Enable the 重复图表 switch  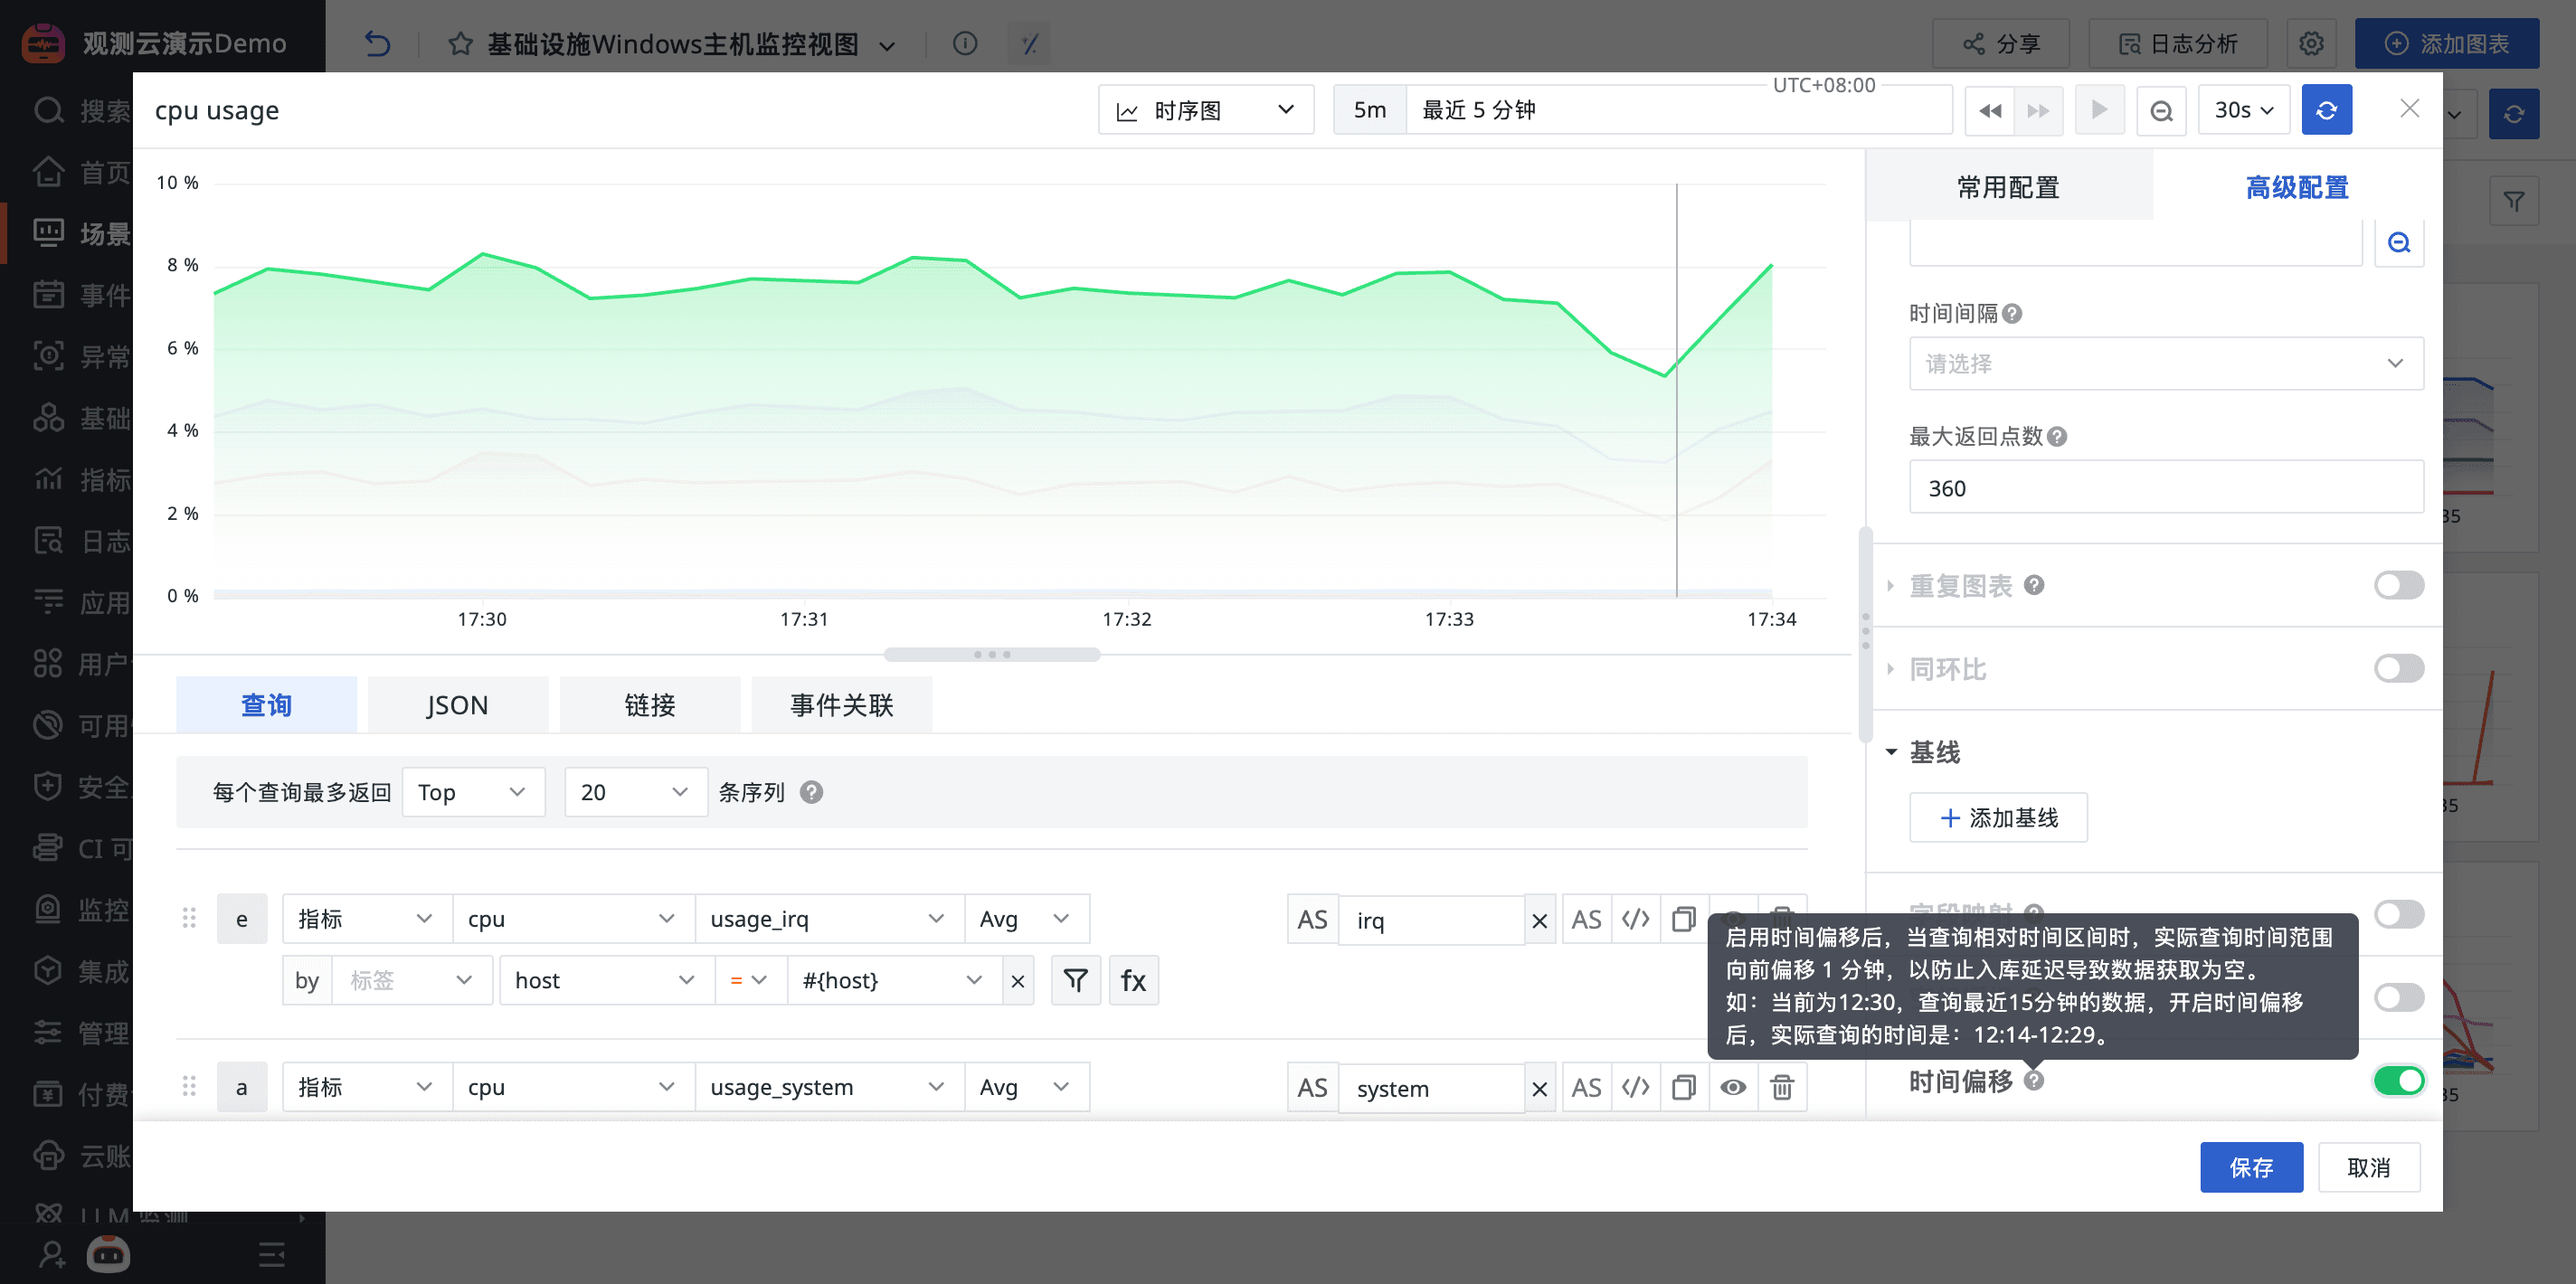click(2398, 585)
